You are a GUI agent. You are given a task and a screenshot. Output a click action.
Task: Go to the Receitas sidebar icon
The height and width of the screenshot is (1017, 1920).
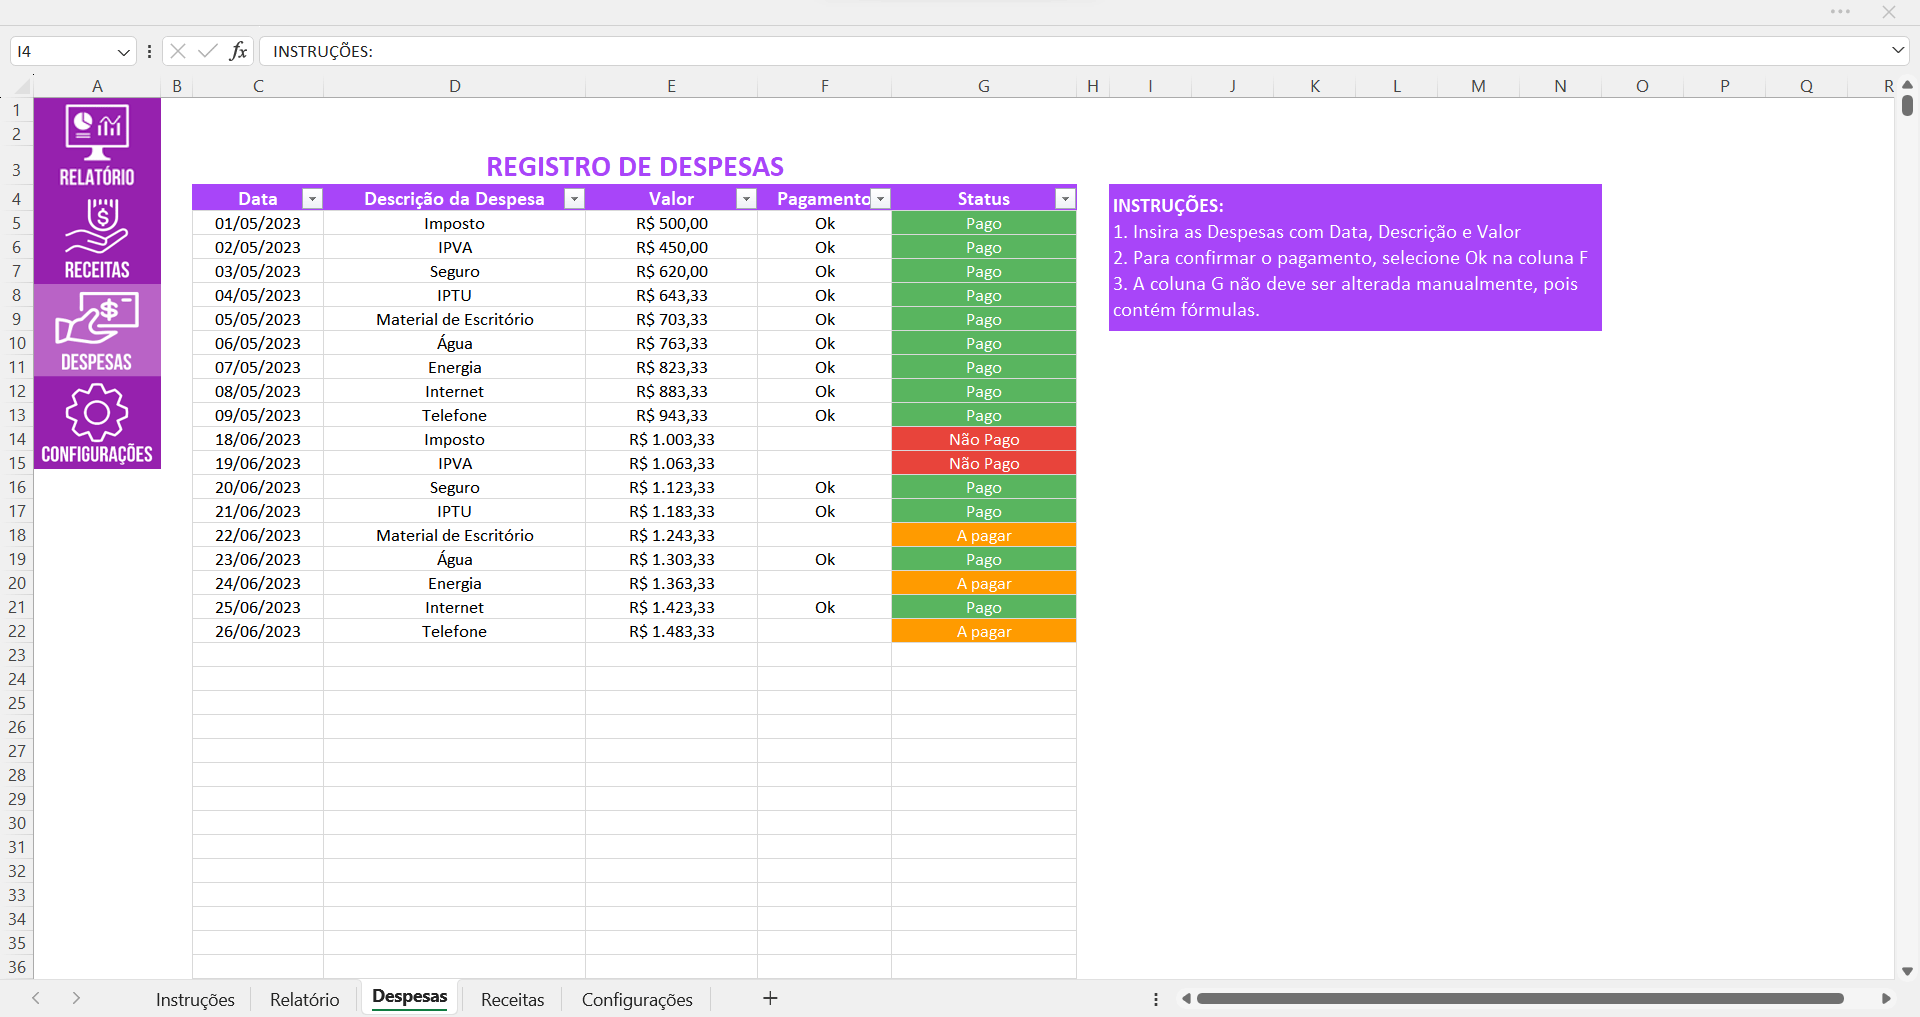click(97, 238)
